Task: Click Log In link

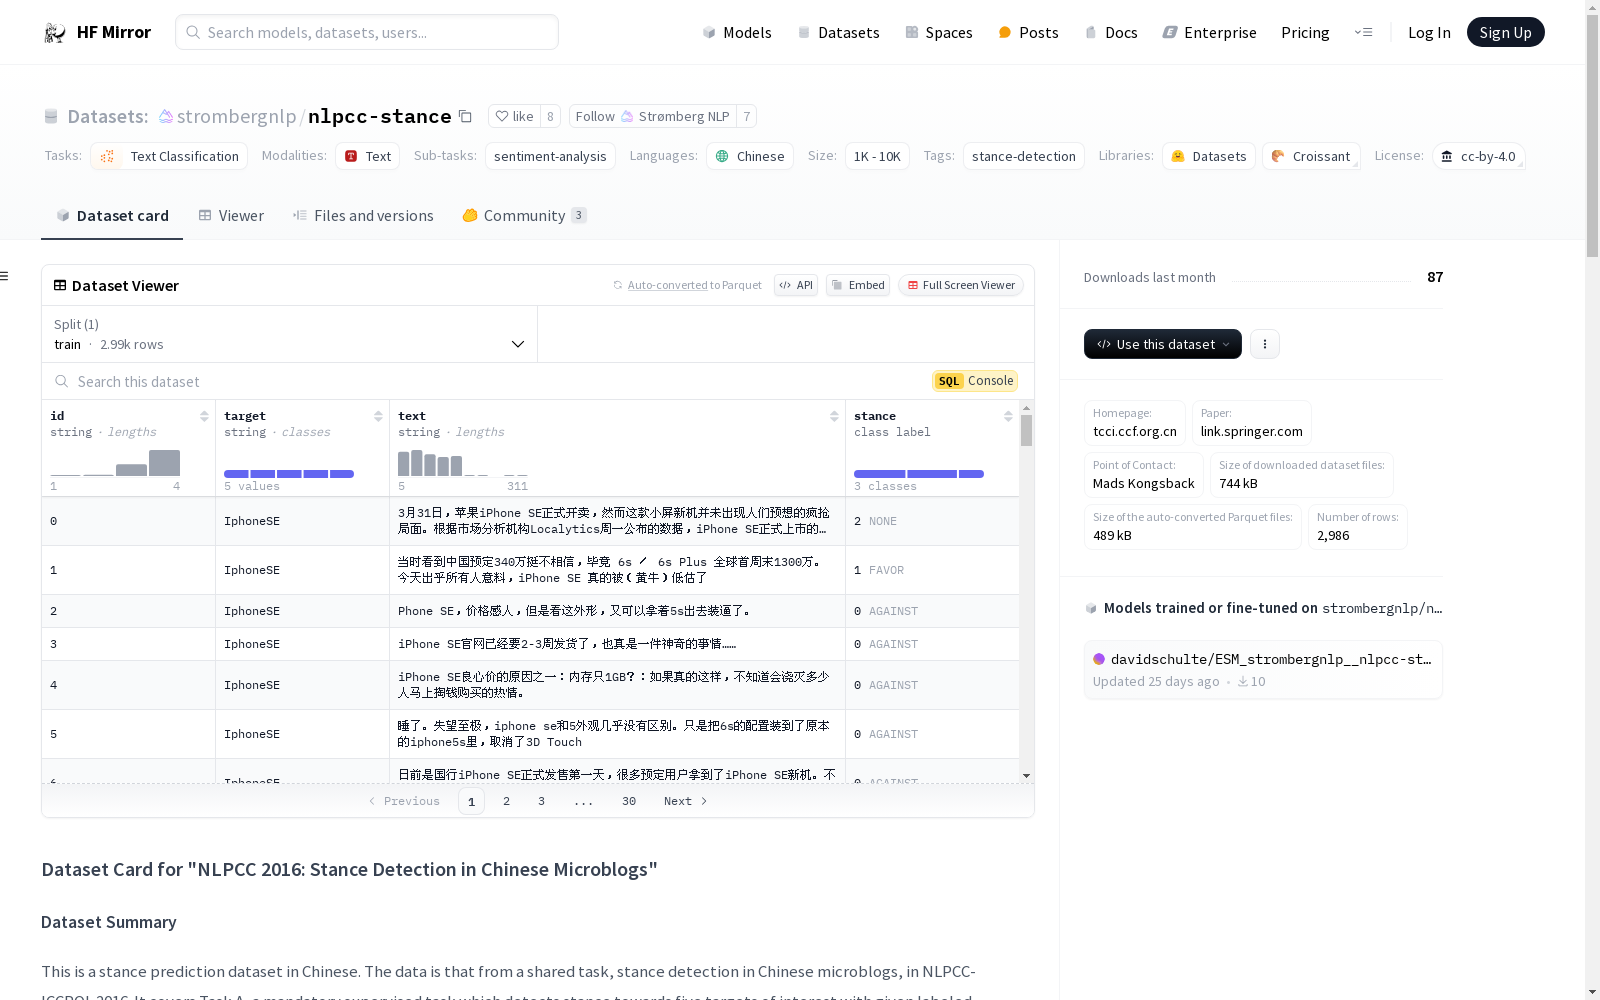Action: coord(1429,32)
